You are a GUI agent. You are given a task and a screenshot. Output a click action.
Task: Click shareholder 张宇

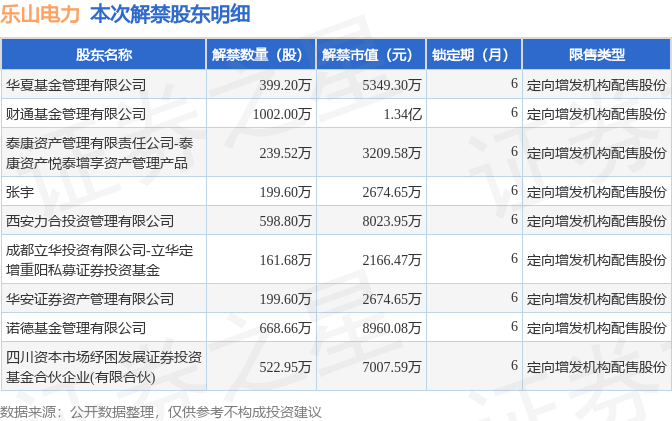coord(20,192)
